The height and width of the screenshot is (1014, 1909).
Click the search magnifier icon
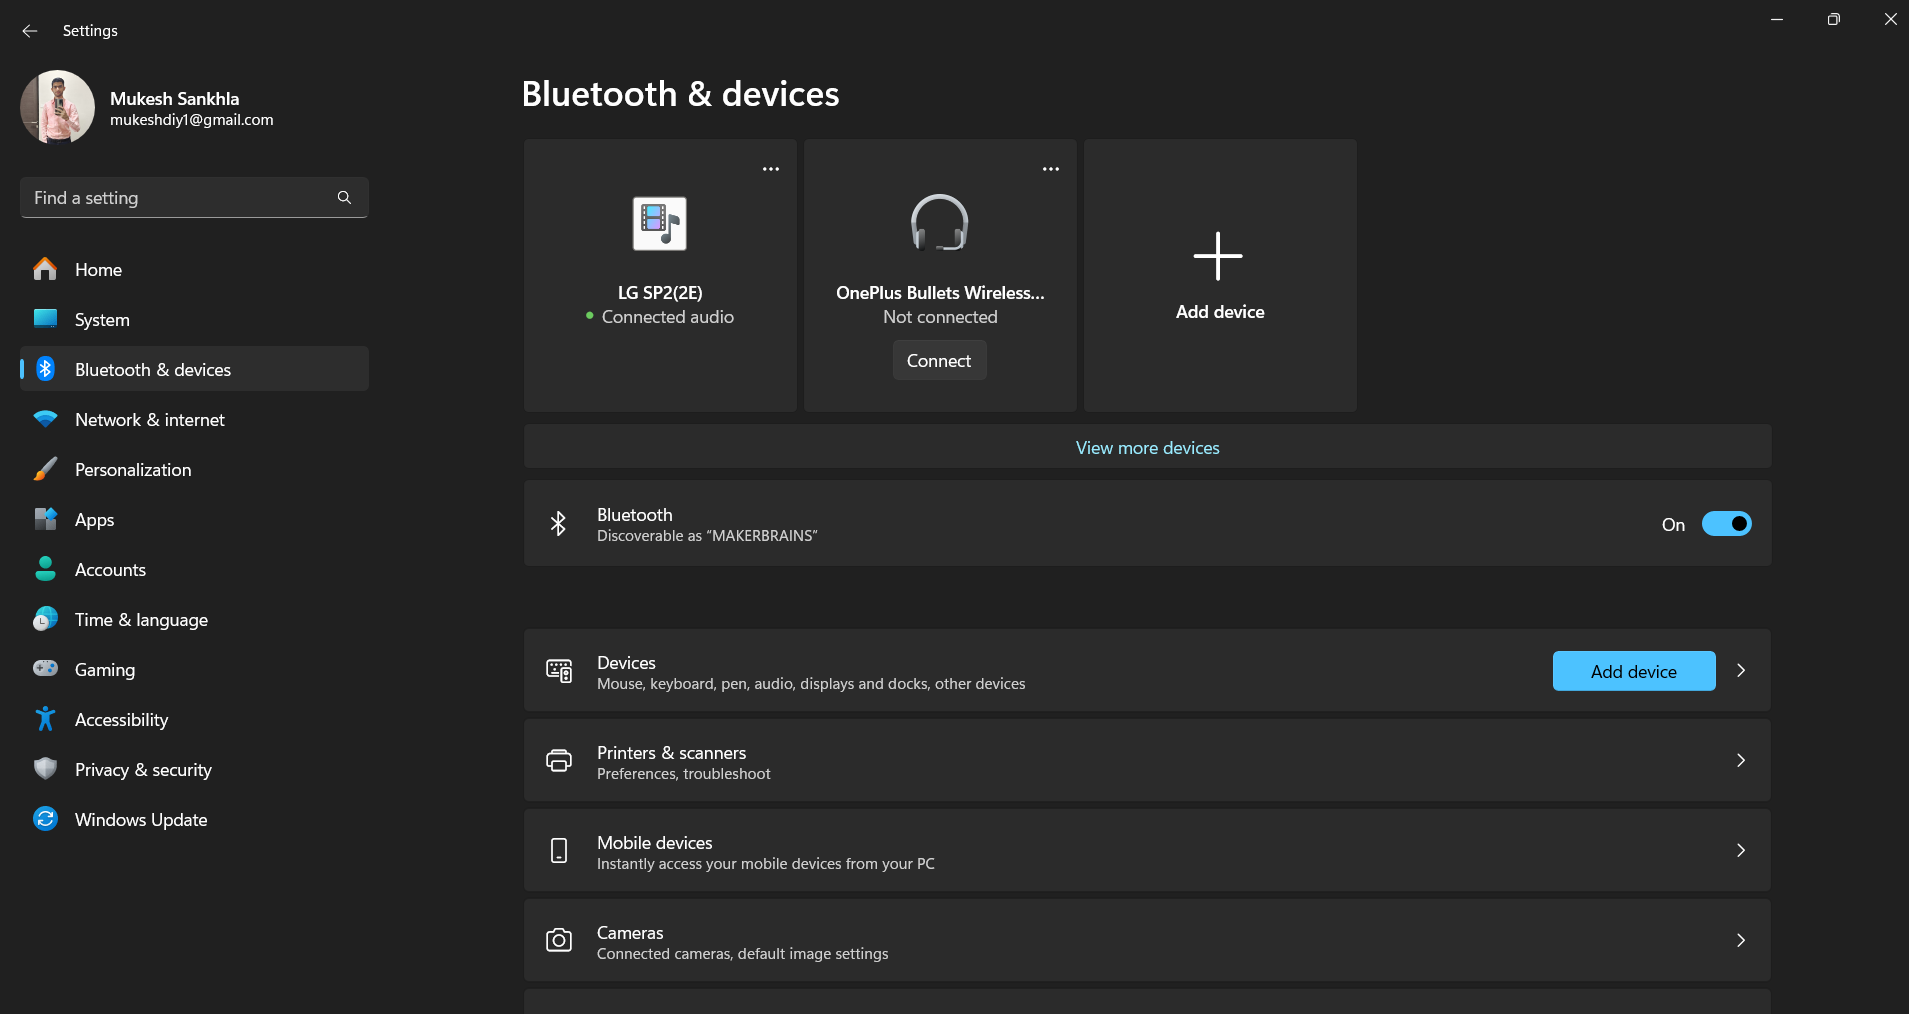coord(344,198)
